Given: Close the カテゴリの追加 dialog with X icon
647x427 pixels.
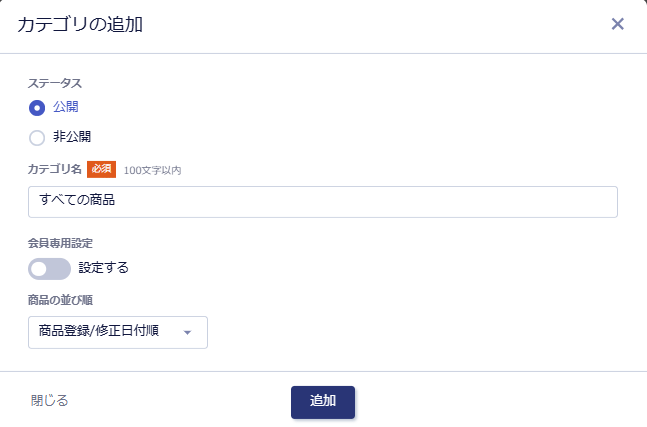Looking at the screenshot, I should coord(617,24).
